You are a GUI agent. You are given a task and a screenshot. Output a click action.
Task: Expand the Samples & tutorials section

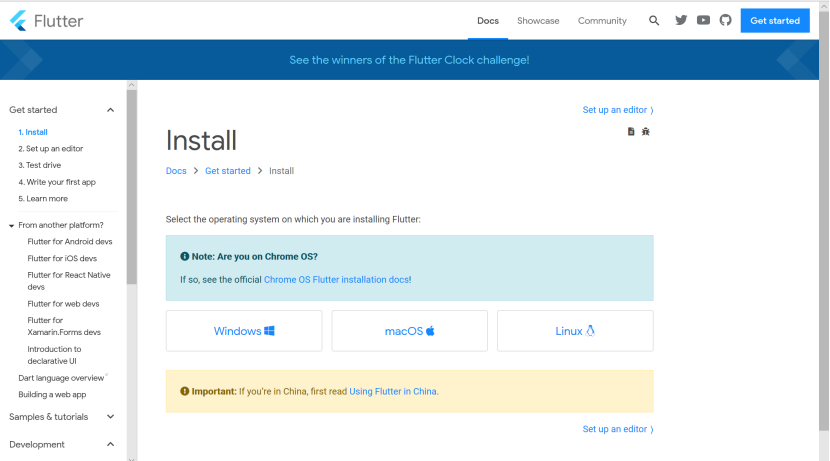point(62,417)
